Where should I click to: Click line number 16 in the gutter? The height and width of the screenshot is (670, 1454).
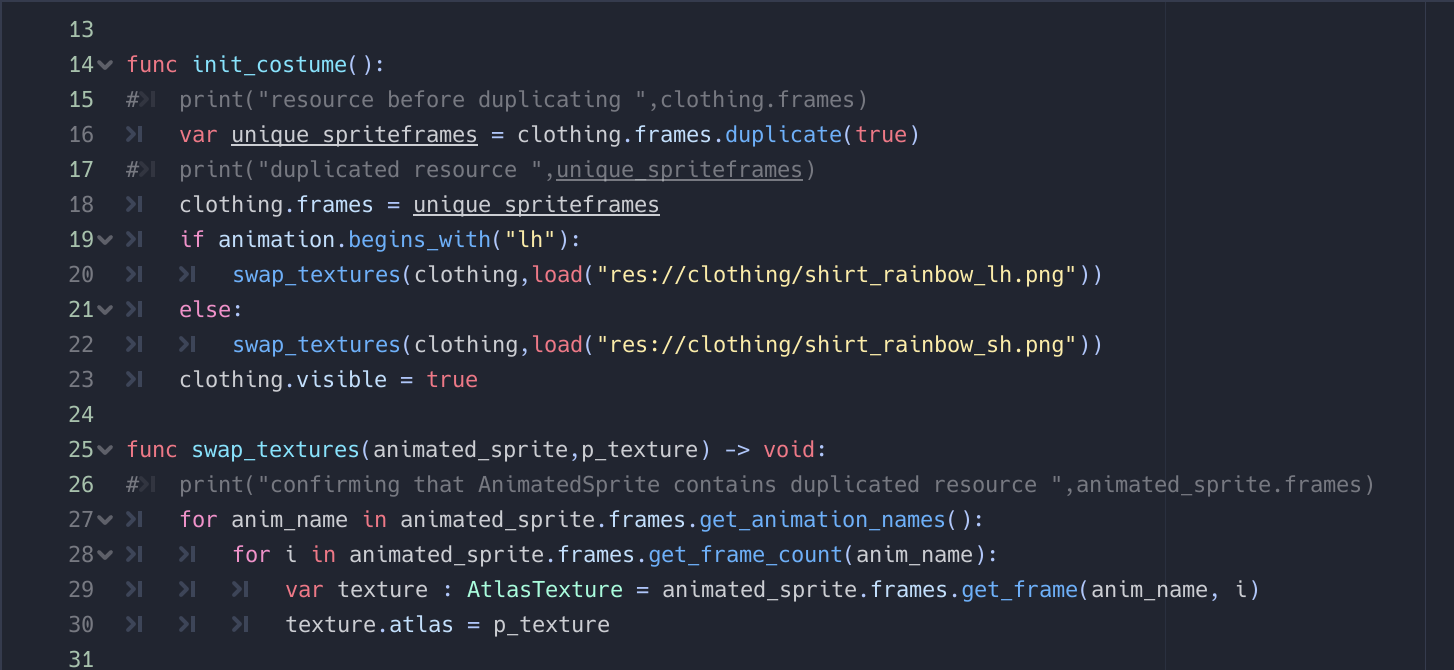click(x=81, y=135)
